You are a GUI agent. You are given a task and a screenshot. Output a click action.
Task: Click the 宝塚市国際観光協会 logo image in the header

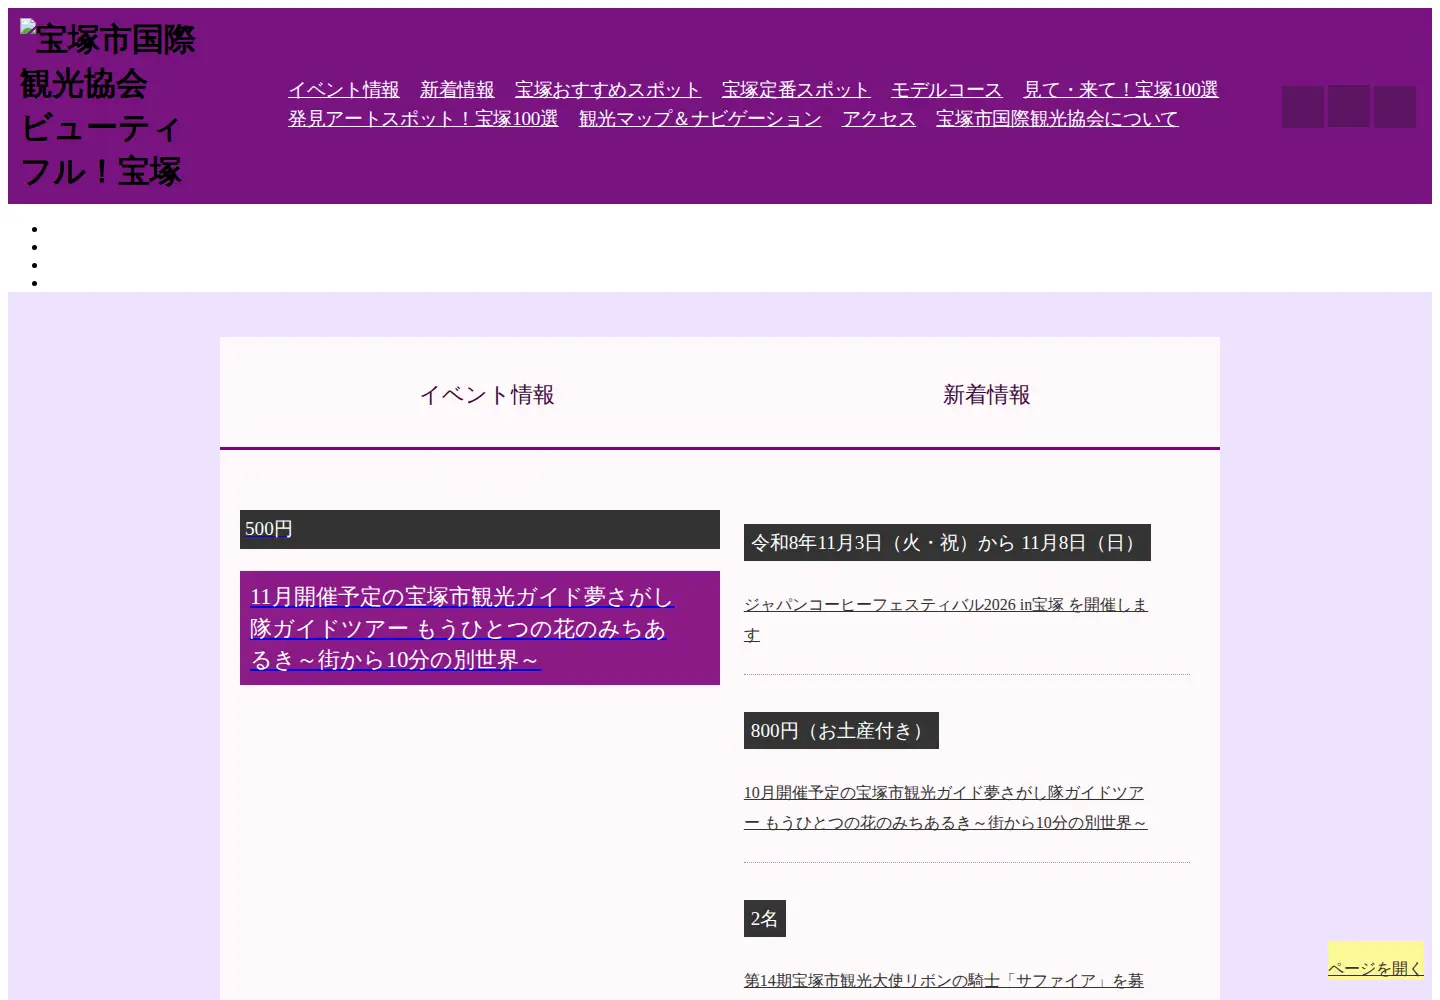coord(108,106)
